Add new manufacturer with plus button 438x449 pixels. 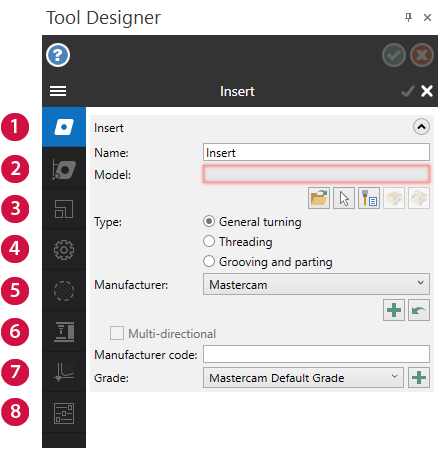pos(394,310)
